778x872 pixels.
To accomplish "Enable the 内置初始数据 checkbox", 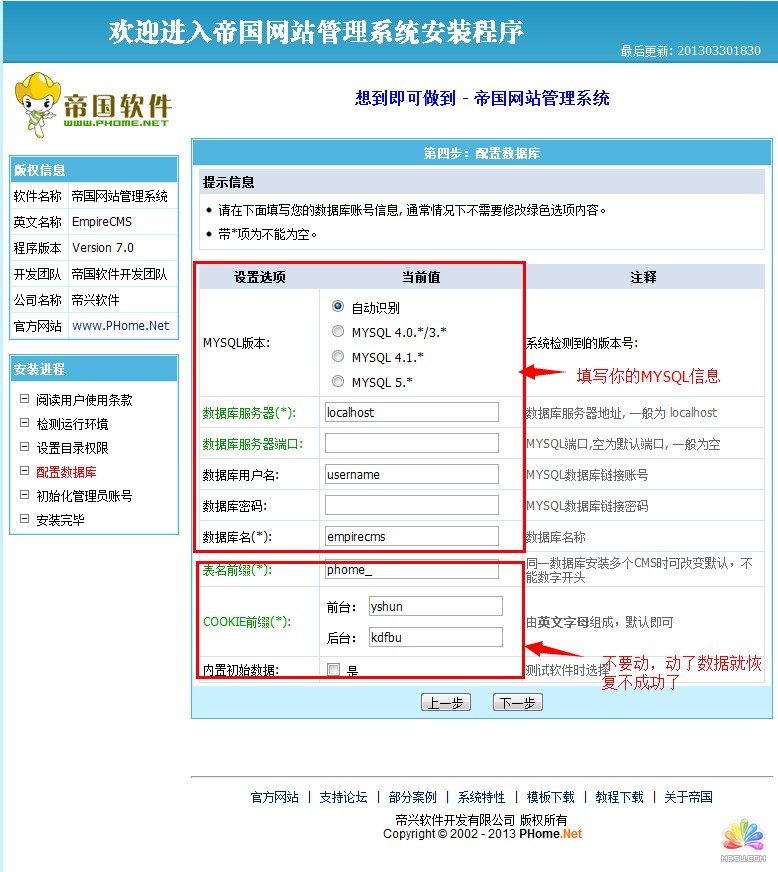I will 334,670.
